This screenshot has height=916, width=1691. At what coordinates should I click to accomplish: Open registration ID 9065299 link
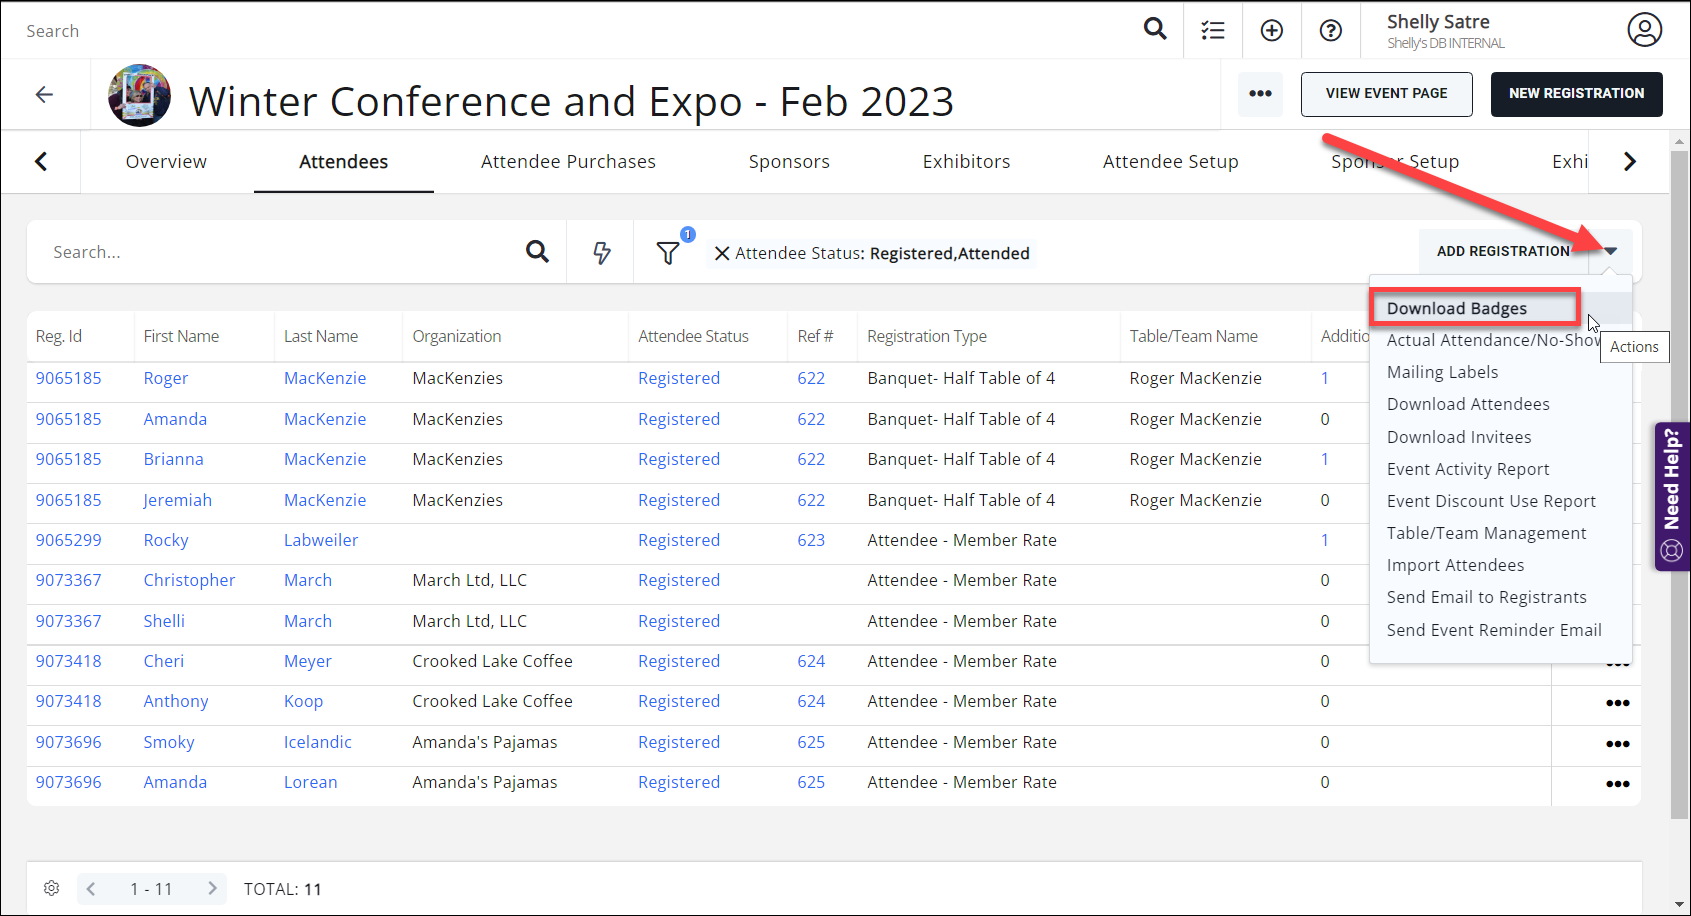tap(69, 540)
